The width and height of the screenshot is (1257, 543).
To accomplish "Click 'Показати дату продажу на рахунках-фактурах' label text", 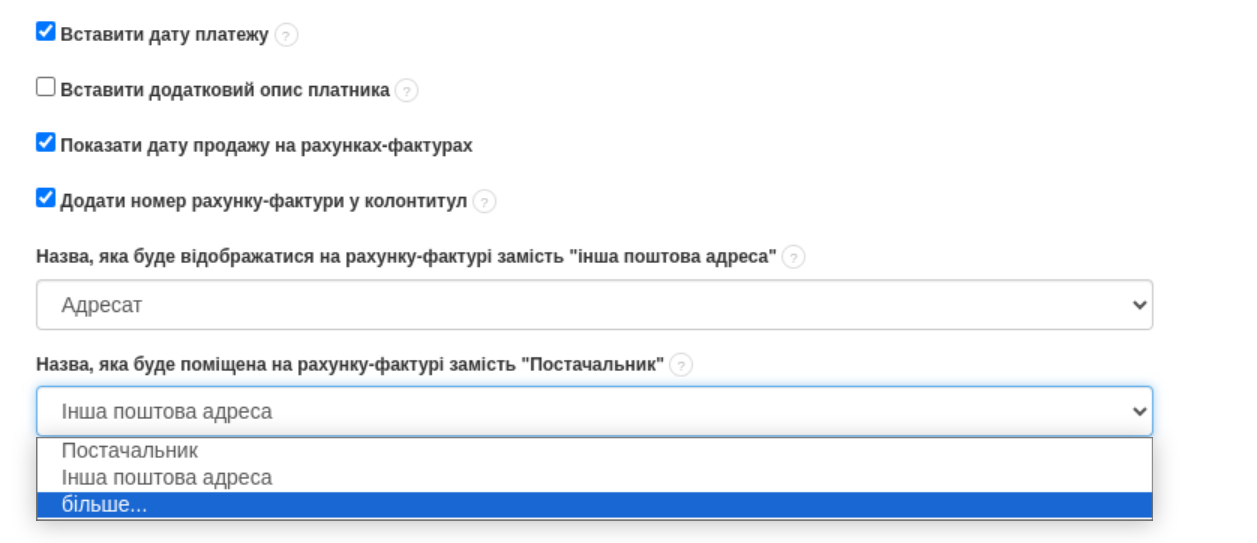I will [x=266, y=145].
